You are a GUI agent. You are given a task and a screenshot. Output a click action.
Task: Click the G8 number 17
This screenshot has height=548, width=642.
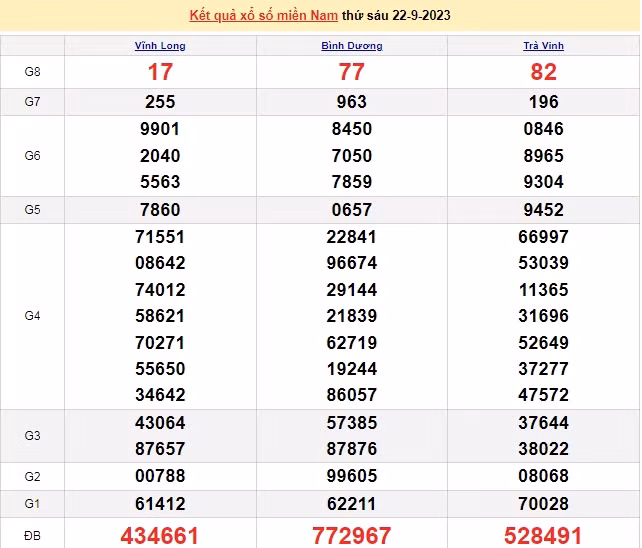click(x=160, y=72)
